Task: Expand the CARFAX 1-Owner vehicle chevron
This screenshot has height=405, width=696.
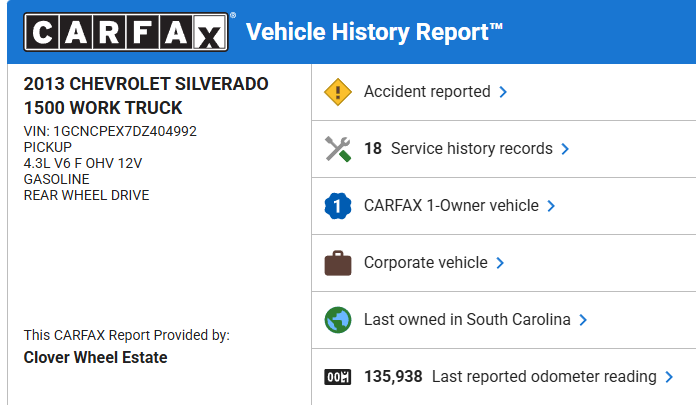Action: click(551, 206)
